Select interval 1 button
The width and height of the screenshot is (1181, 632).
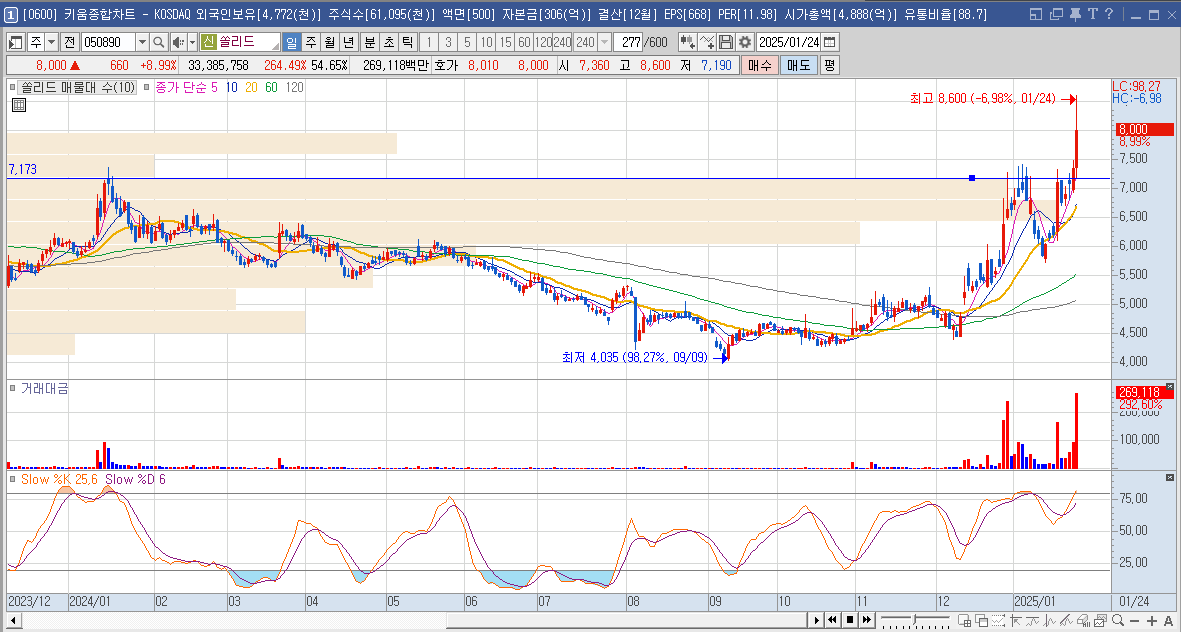click(x=429, y=42)
